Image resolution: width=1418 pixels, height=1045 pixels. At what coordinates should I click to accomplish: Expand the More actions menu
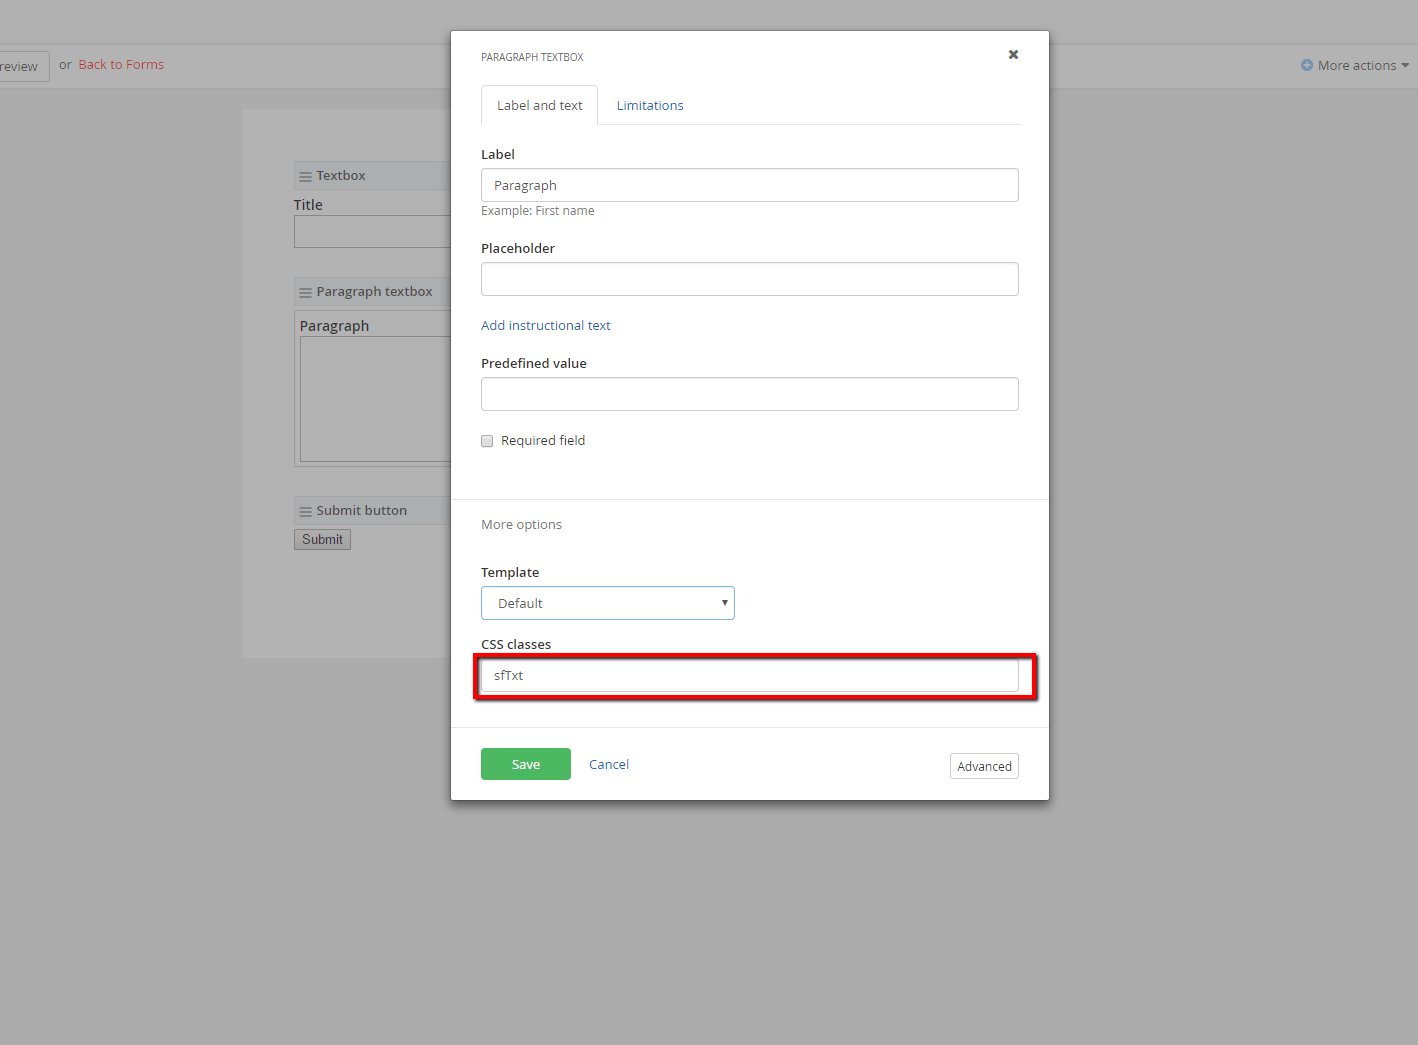[1355, 65]
